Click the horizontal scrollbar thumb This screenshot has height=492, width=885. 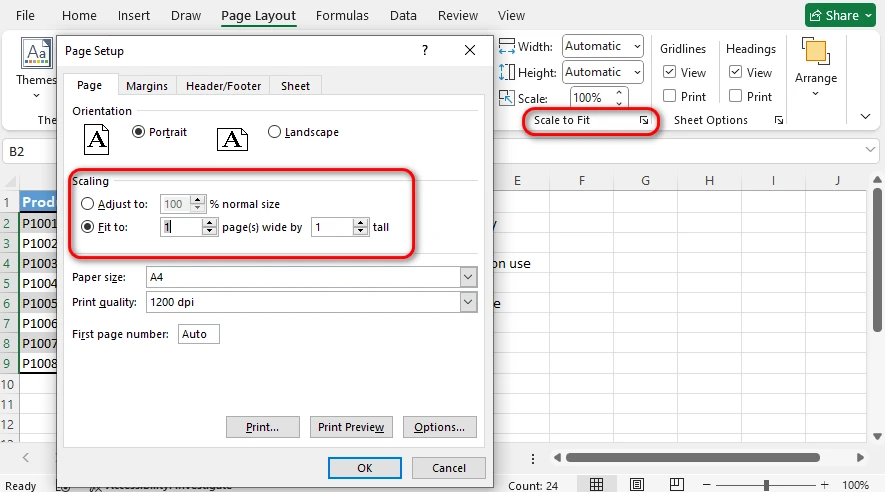(x=693, y=458)
